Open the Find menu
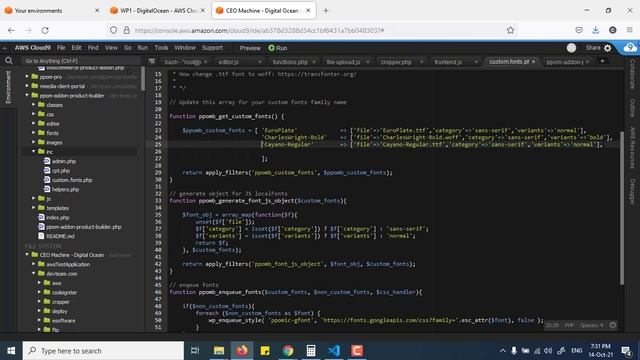 tap(93, 48)
